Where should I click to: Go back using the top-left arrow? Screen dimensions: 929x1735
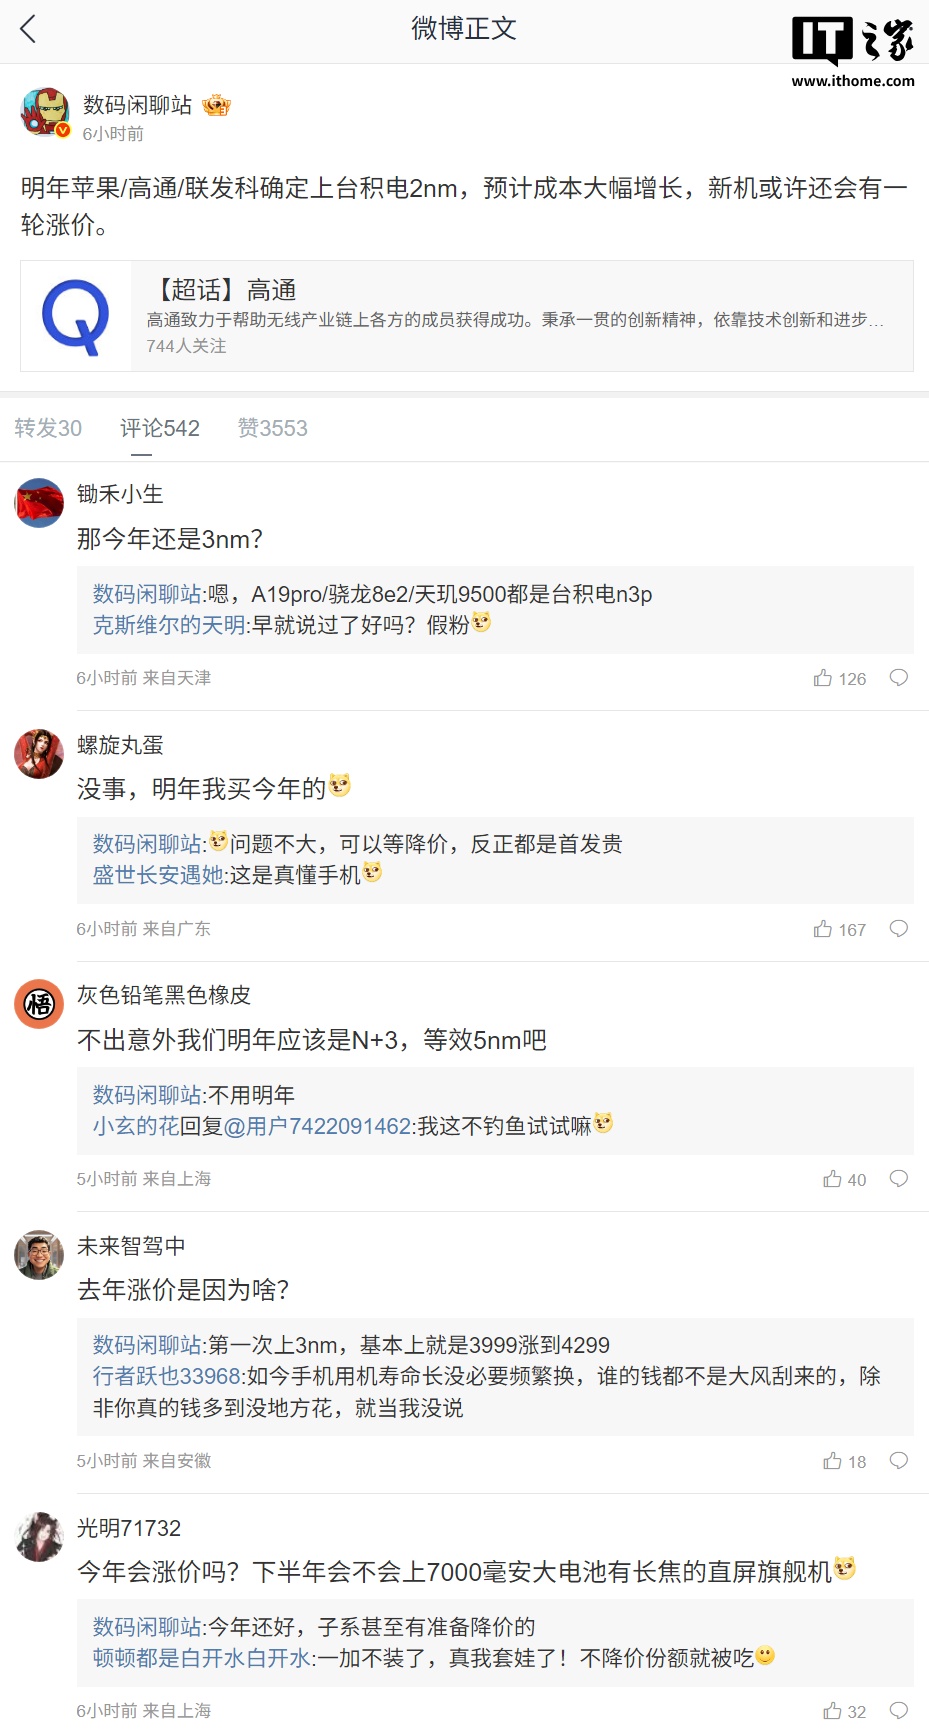tap(28, 29)
